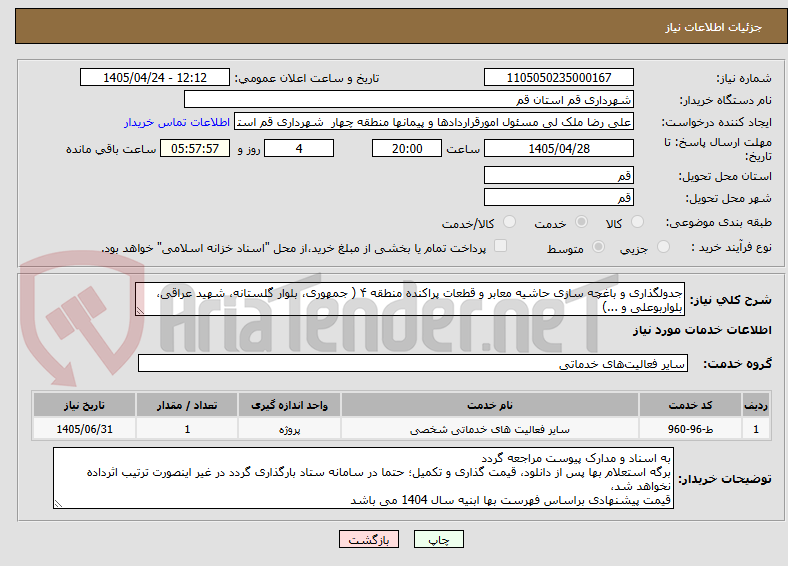The height and width of the screenshot is (566, 788).
Task: Click the تاریخ نیاز column header
Action: coord(84,405)
